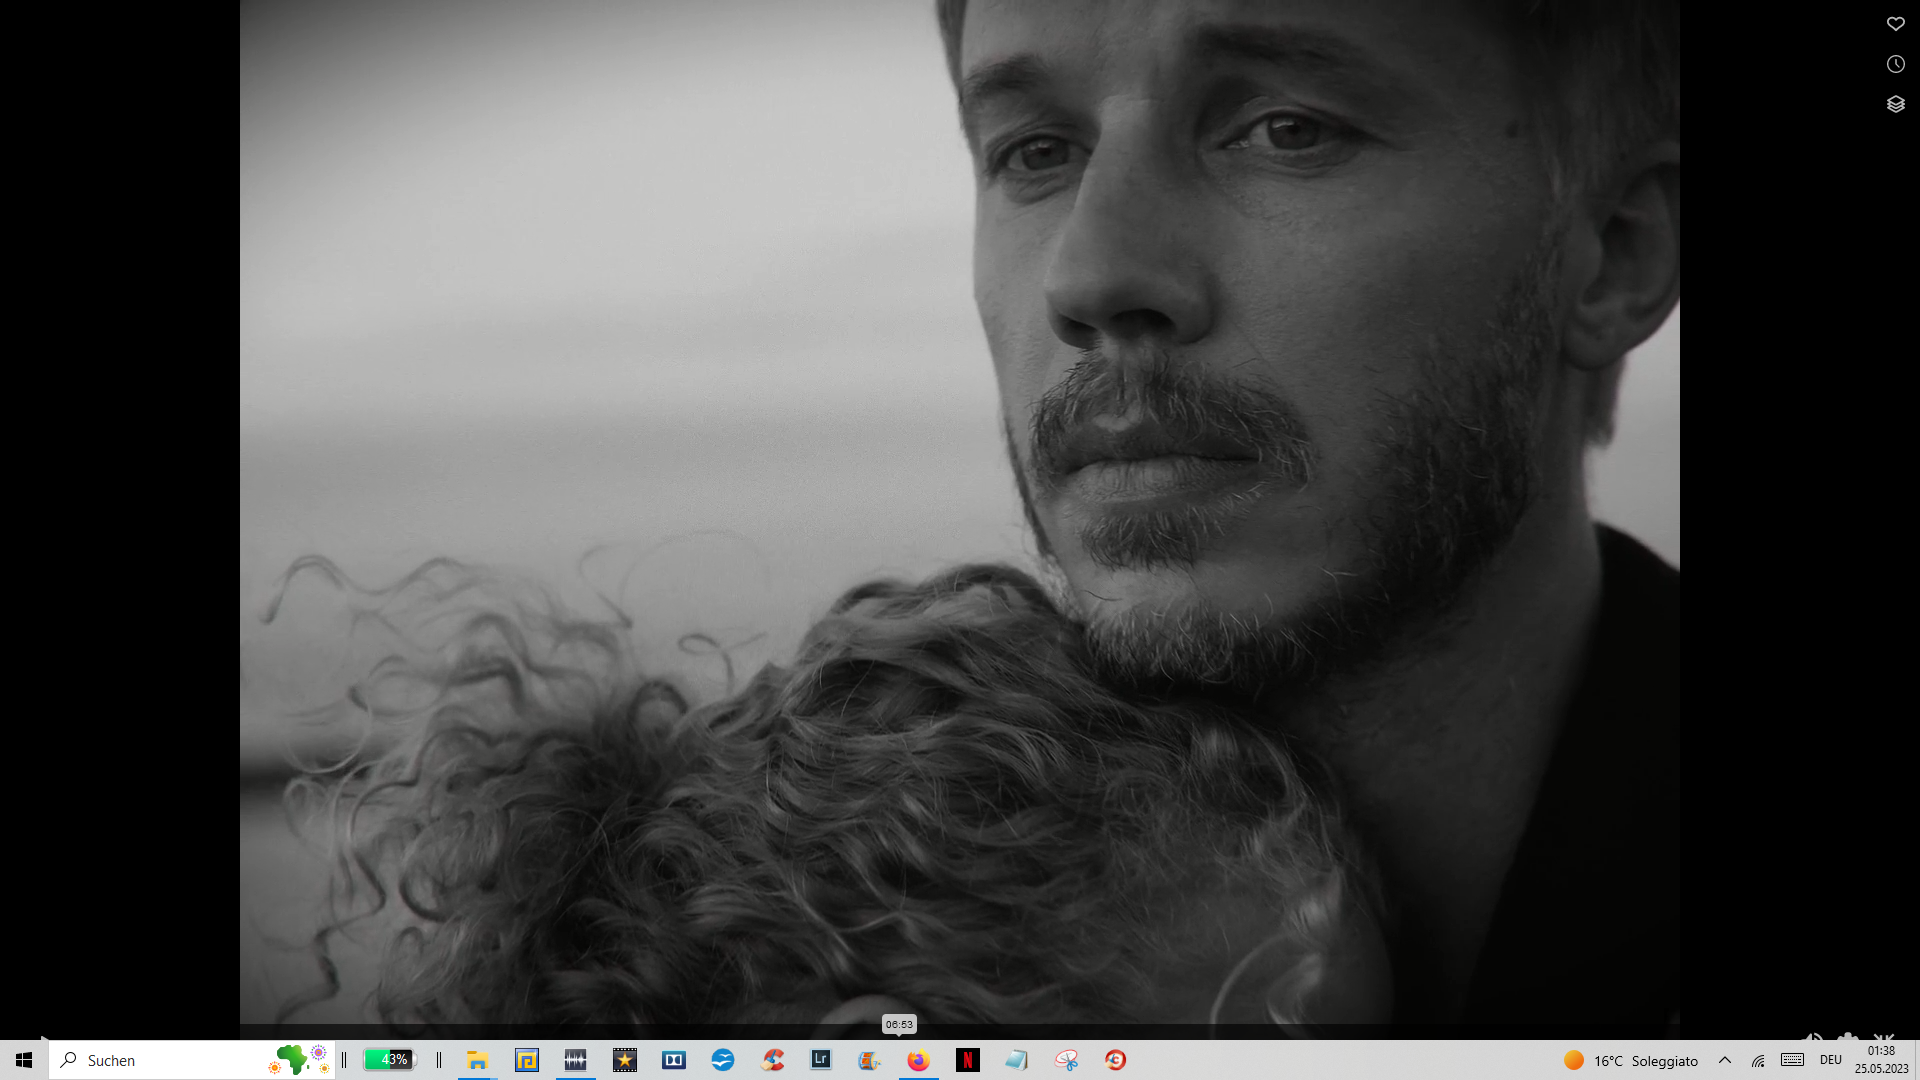Image resolution: width=1920 pixels, height=1080 pixels.
Task: Expand hidden system tray icons chevron
Action: 1725,1060
